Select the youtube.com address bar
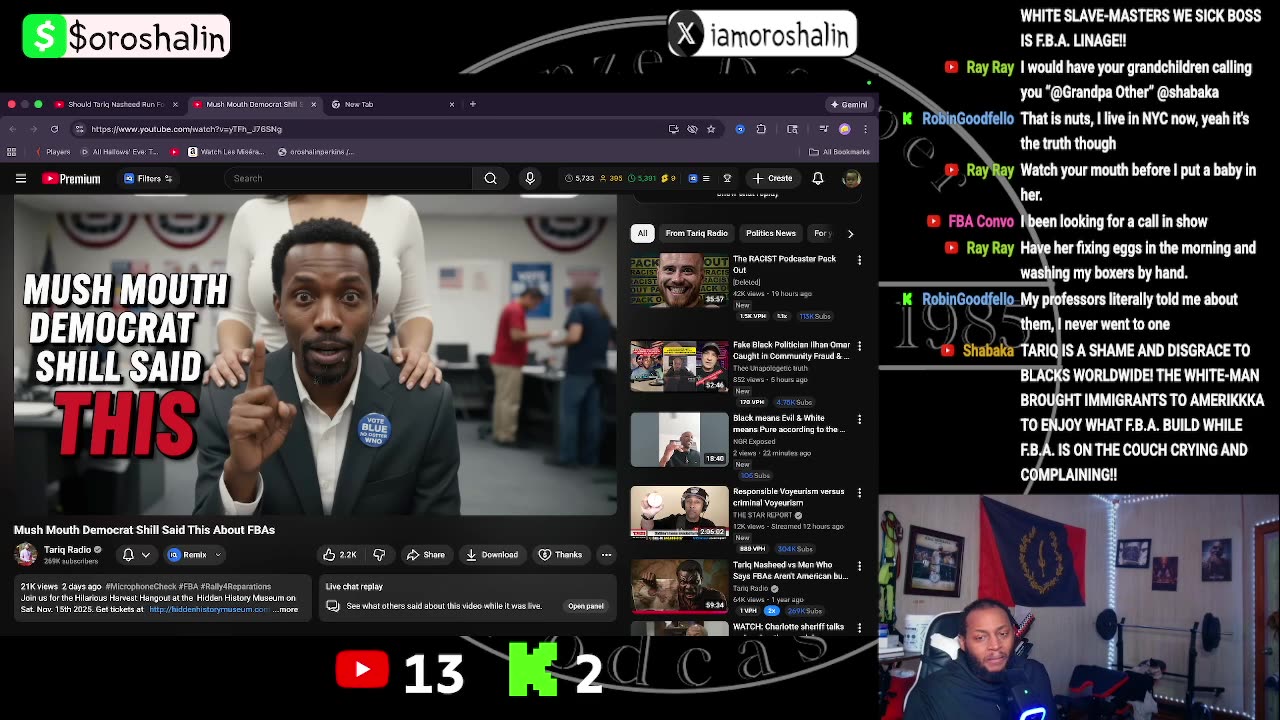 pyautogui.click(x=370, y=129)
